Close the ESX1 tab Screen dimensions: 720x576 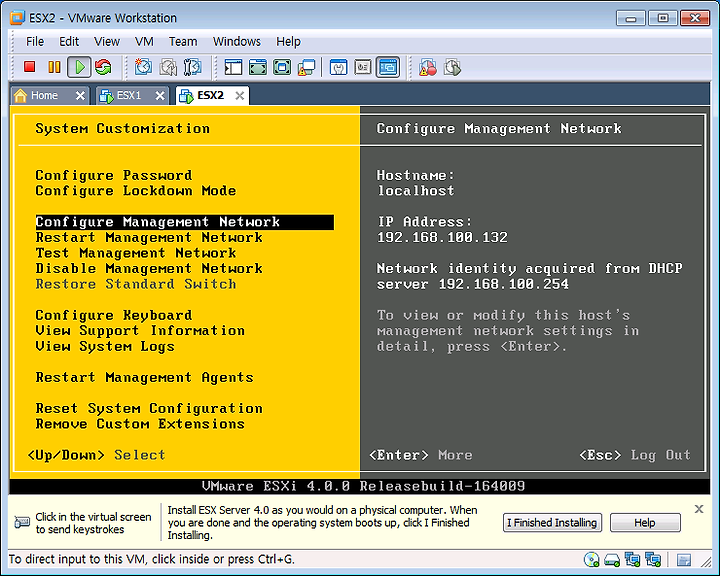(x=160, y=96)
